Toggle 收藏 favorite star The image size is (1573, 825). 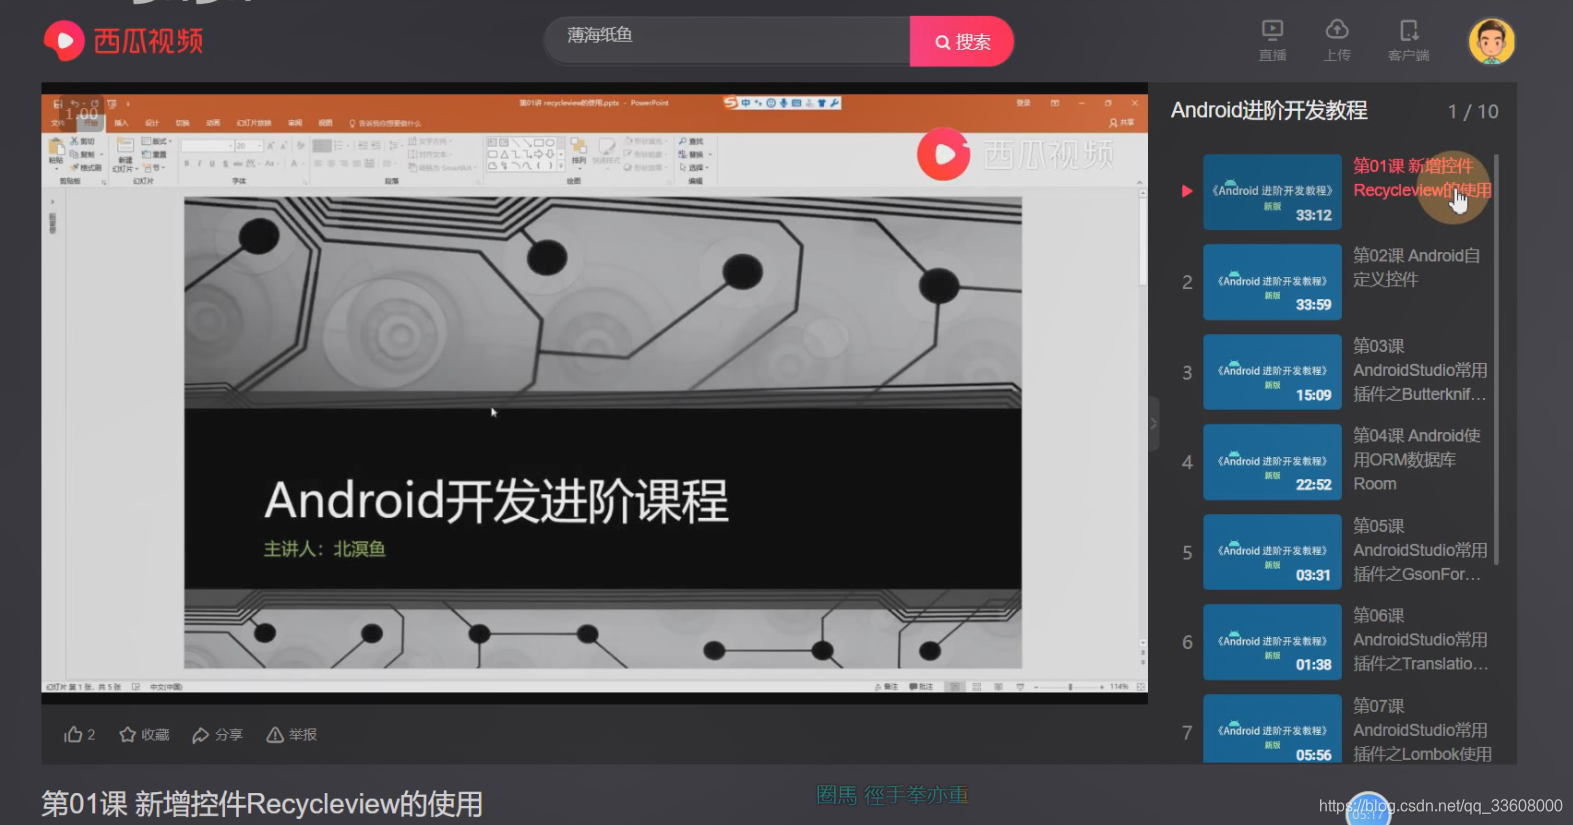144,735
